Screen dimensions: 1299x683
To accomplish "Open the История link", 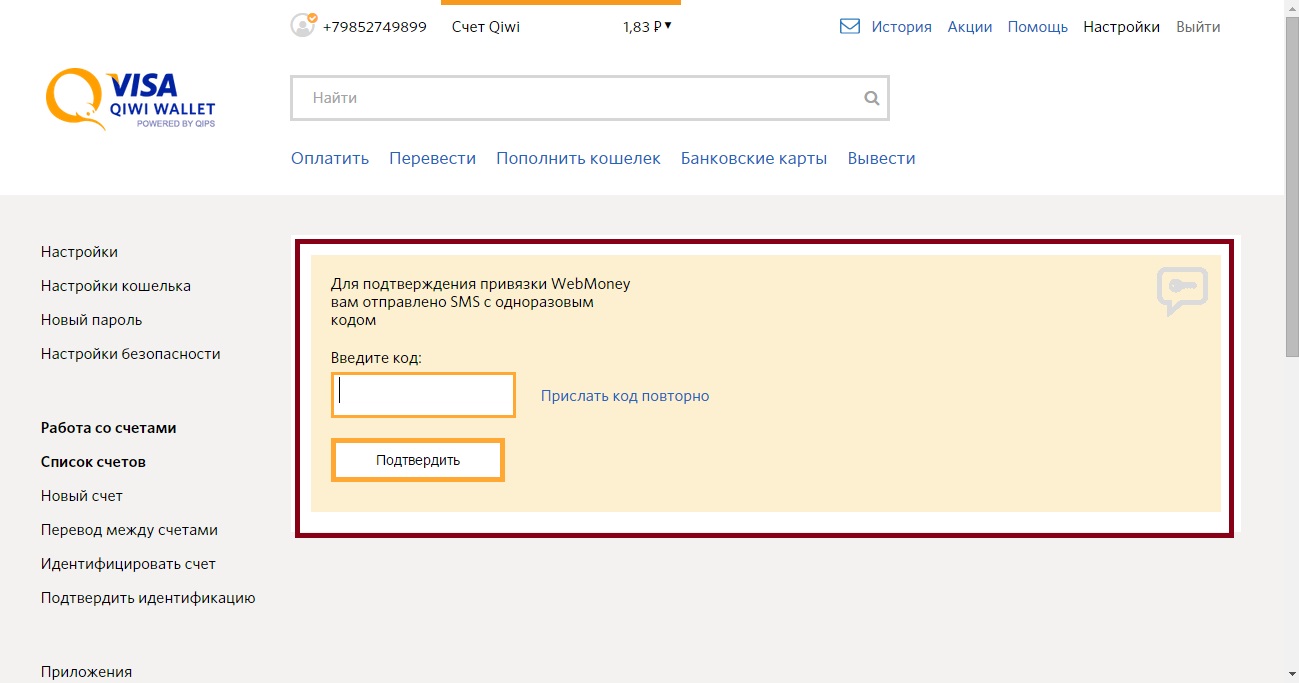I will 901,27.
